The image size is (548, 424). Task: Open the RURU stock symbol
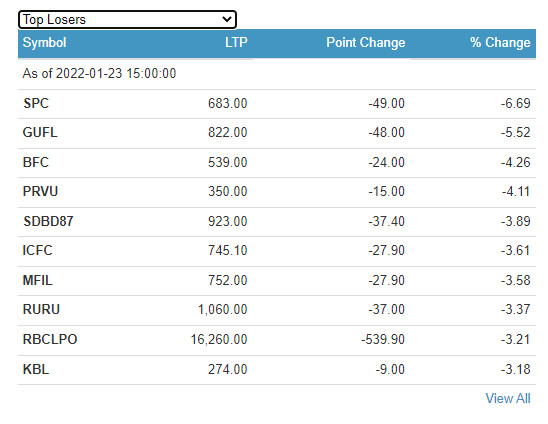[41, 309]
